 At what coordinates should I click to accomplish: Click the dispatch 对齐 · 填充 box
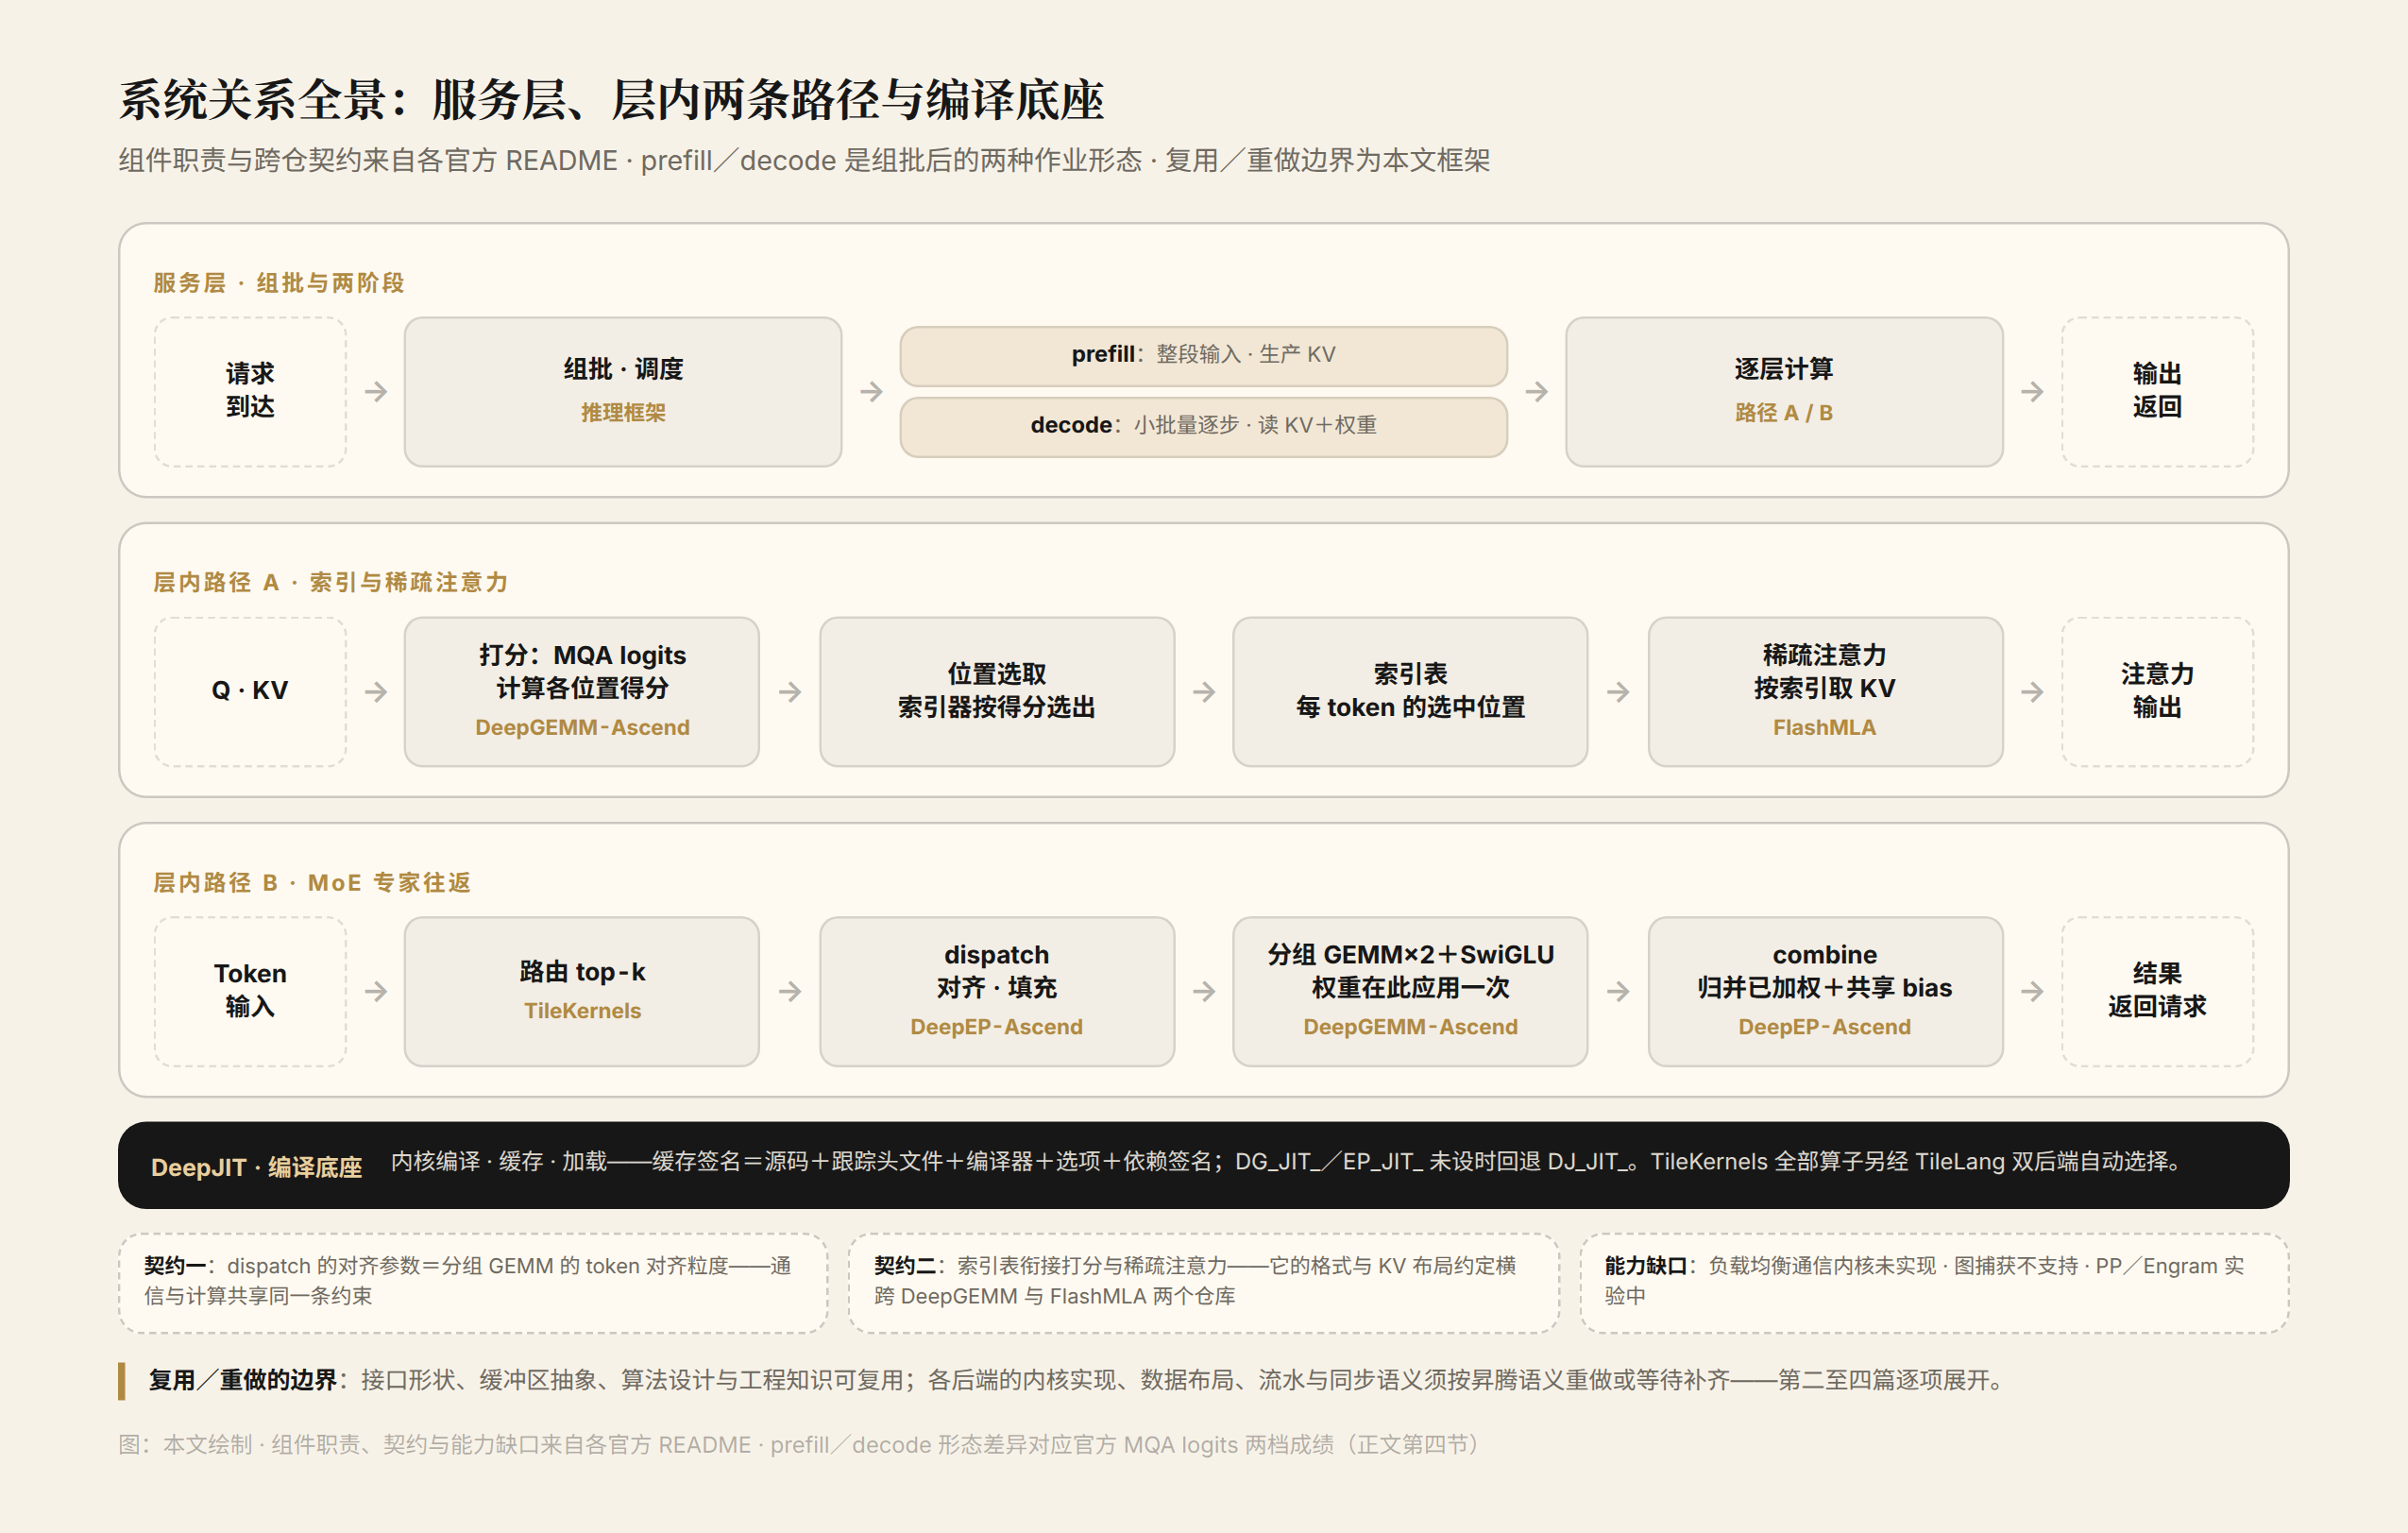click(996, 991)
